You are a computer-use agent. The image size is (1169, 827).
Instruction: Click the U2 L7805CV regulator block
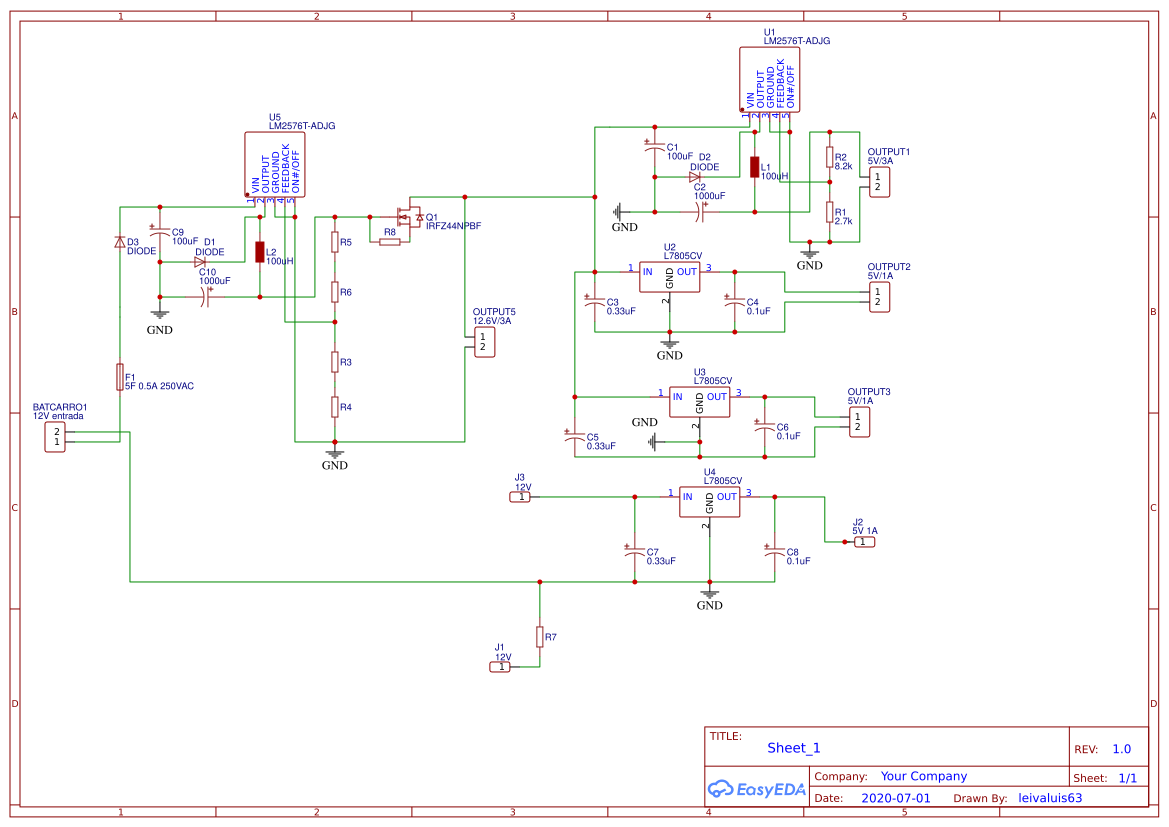668,275
